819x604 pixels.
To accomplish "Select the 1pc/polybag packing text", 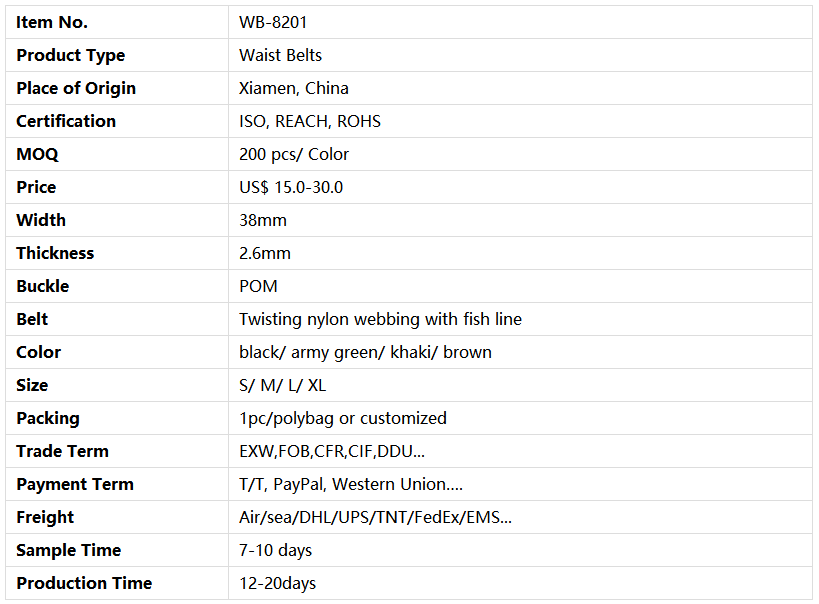I will [343, 419].
